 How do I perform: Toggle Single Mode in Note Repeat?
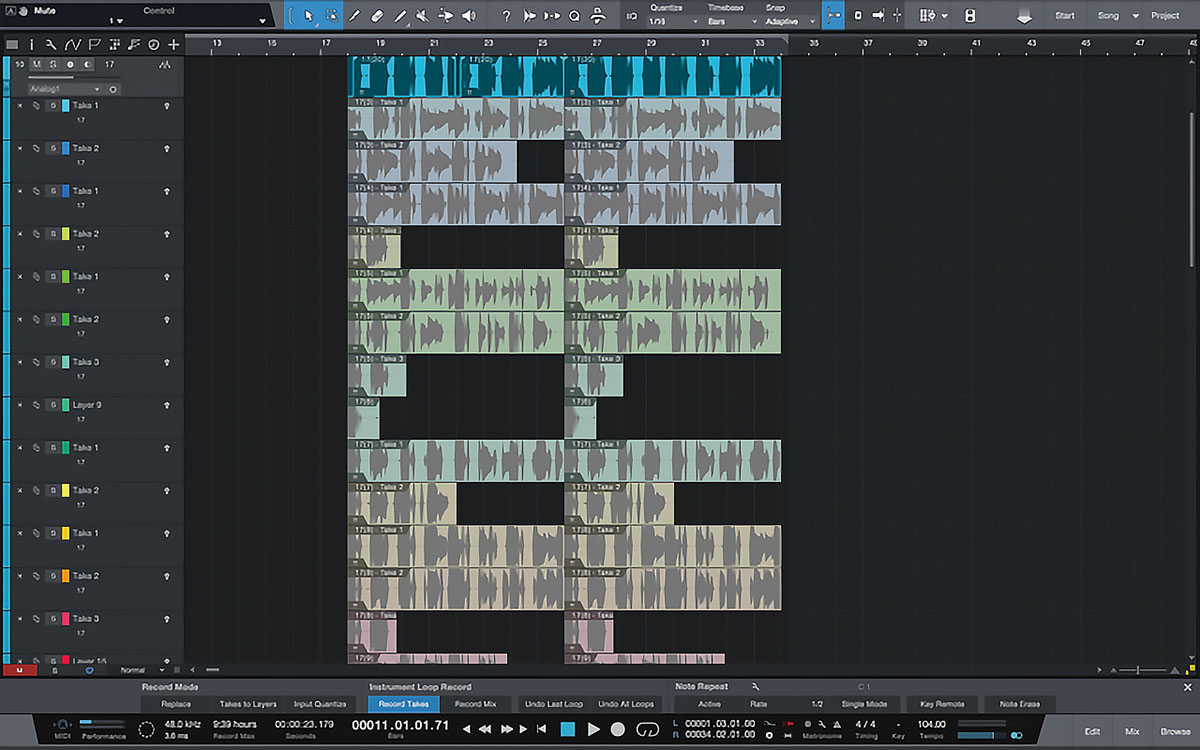pyautogui.click(x=864, y=704)
